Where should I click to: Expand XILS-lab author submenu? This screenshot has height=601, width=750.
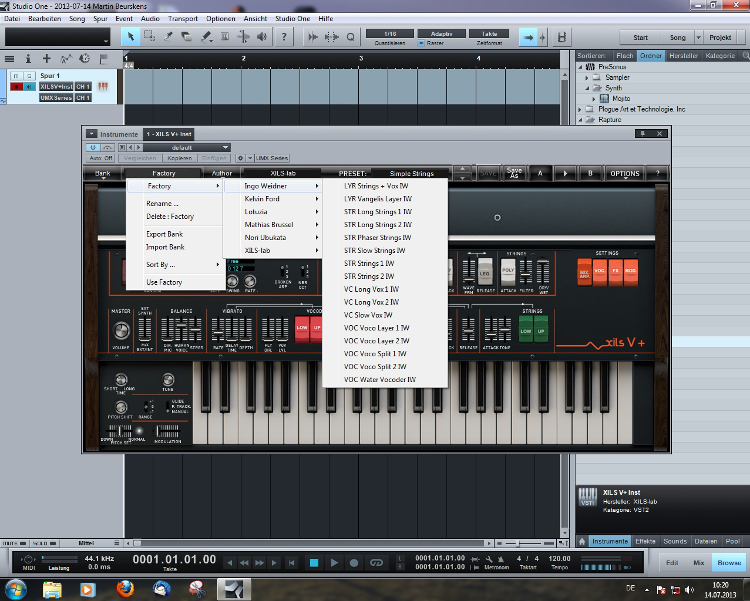273,250
